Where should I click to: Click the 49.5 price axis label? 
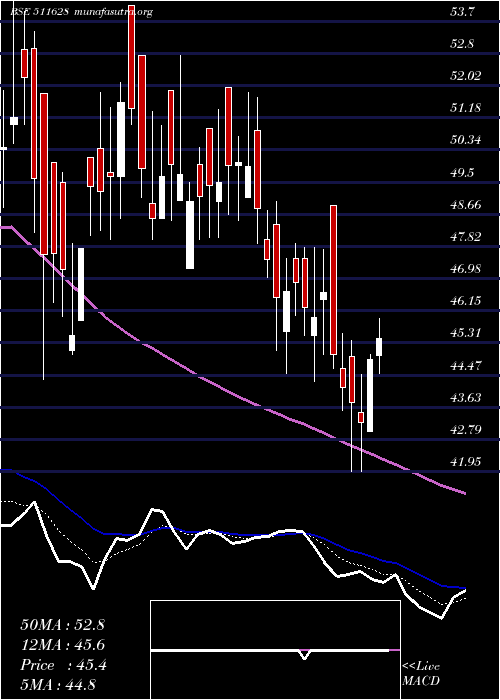point(462,173)
